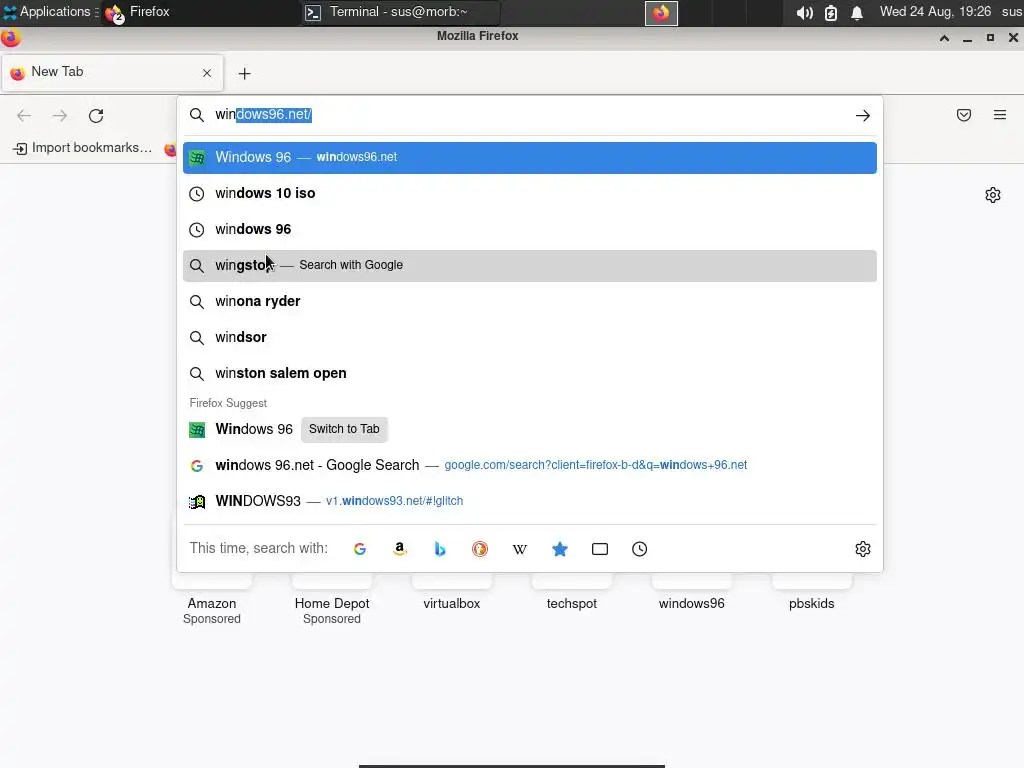Click the magnifier icon in address bar
This screenshot has height=768, width=1024.
197,116
